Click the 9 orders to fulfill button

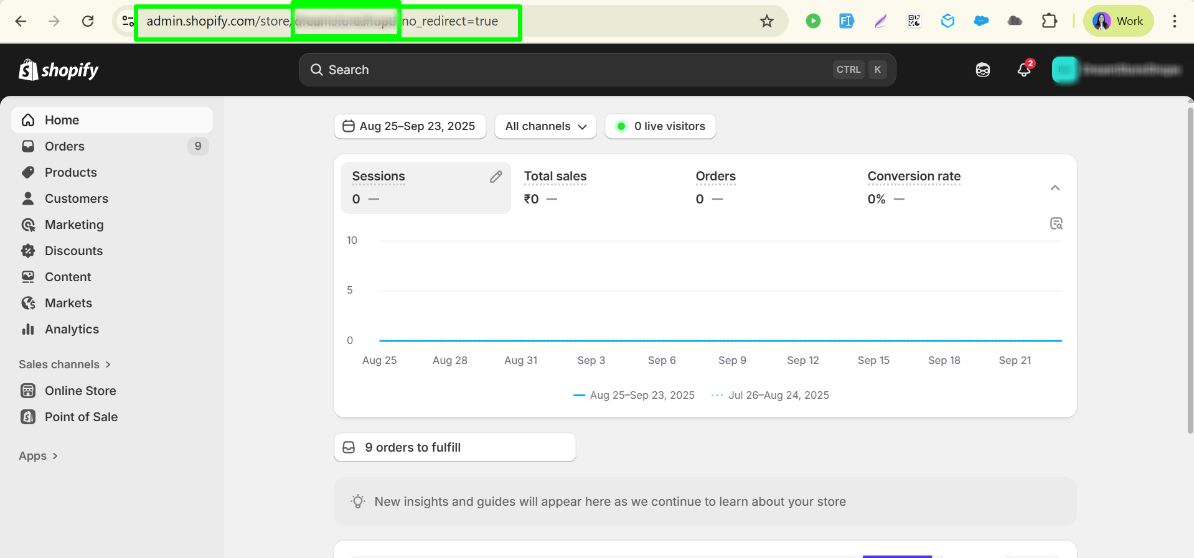(x=455, y=448)
